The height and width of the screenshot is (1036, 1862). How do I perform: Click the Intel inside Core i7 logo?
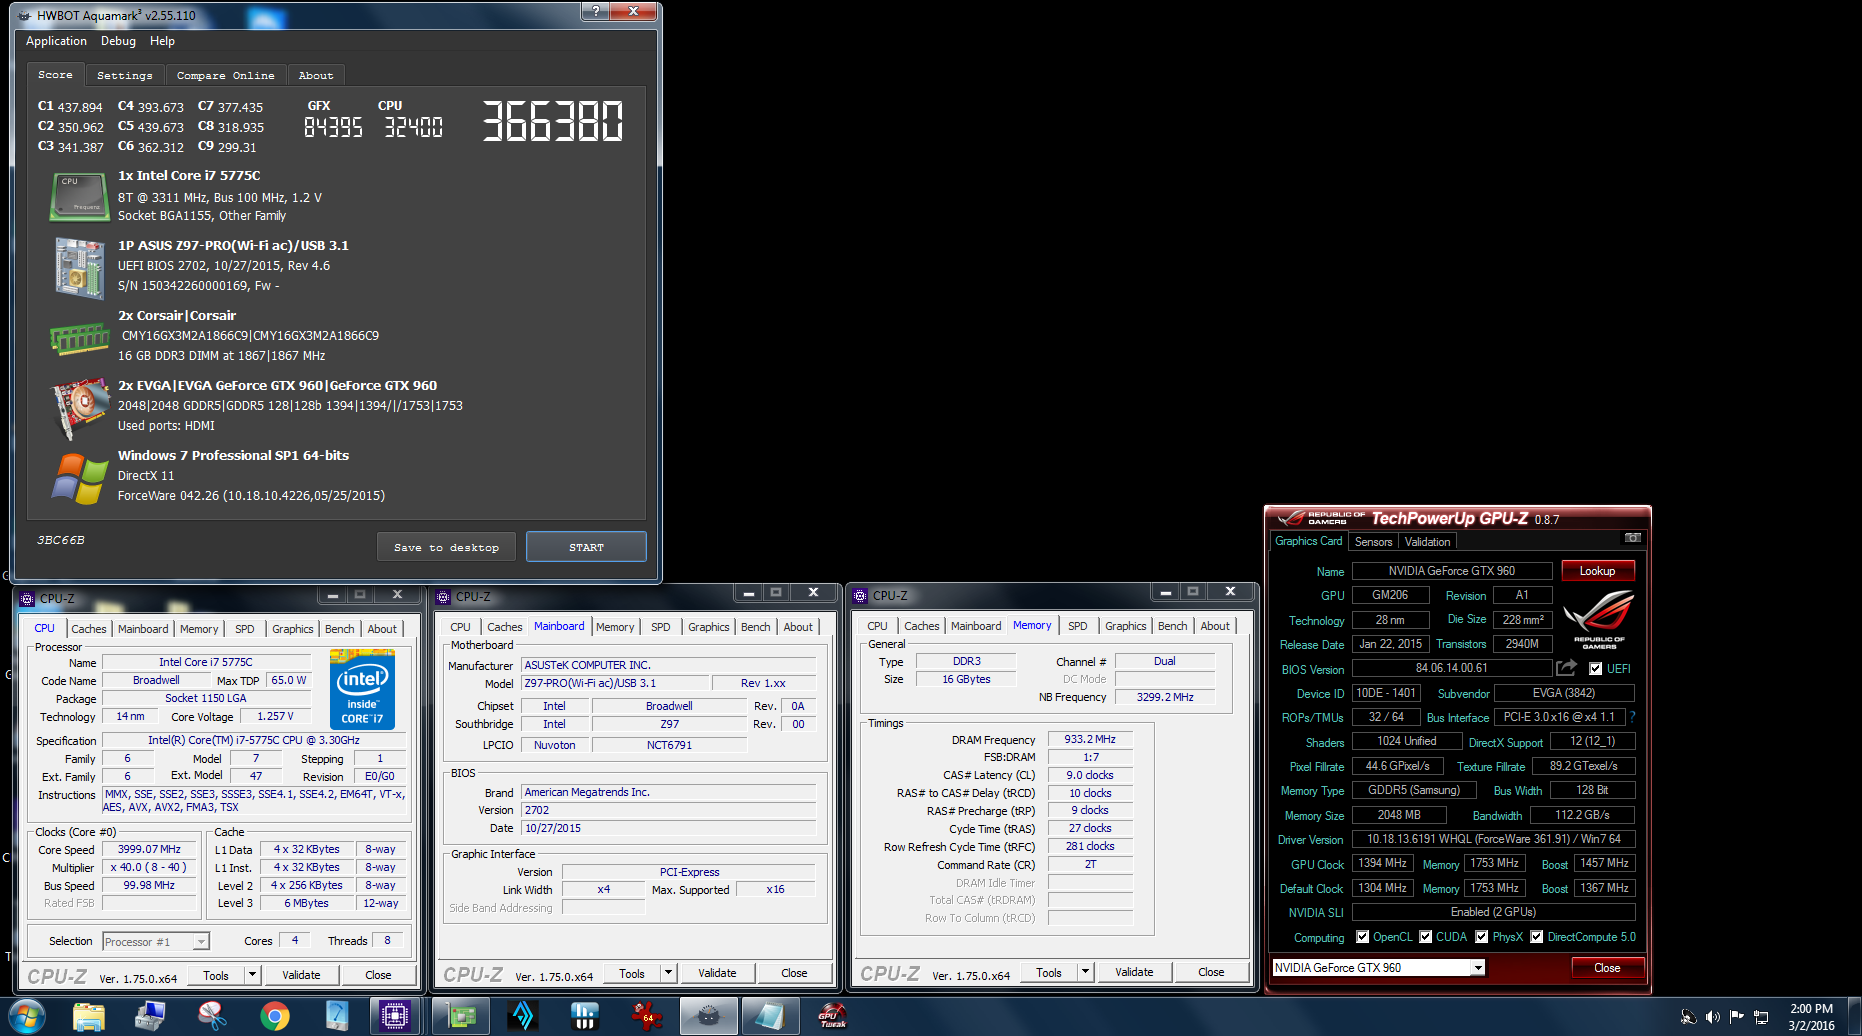[362, 689]
